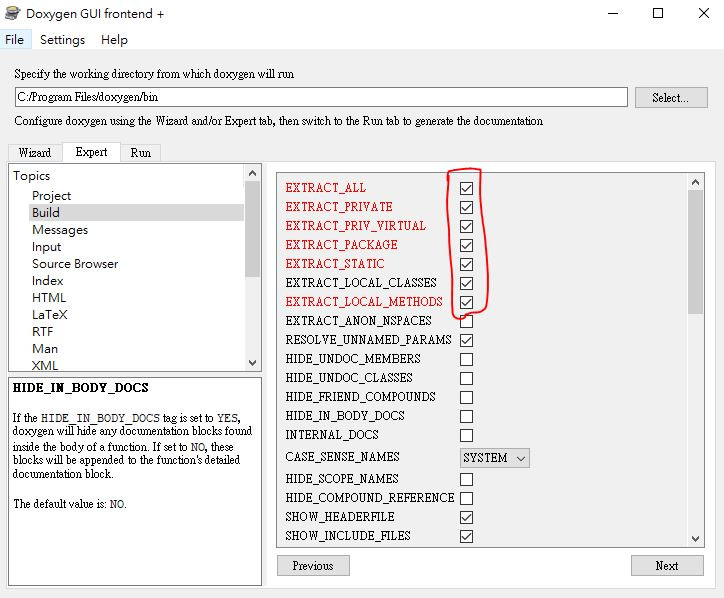This screenshot has width=724, height=598.
Task: Click the EXTRACT_ALL option label
Action: click(326, 188)
